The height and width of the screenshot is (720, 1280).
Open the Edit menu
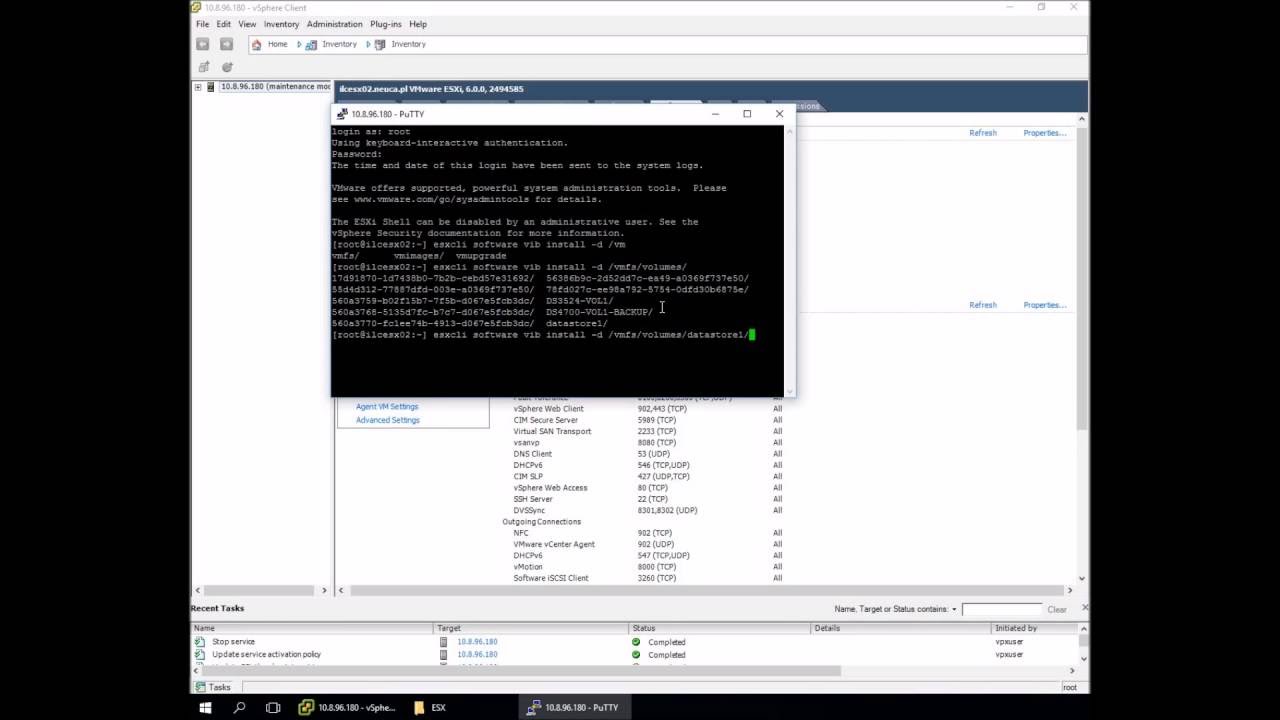[224, 24]
